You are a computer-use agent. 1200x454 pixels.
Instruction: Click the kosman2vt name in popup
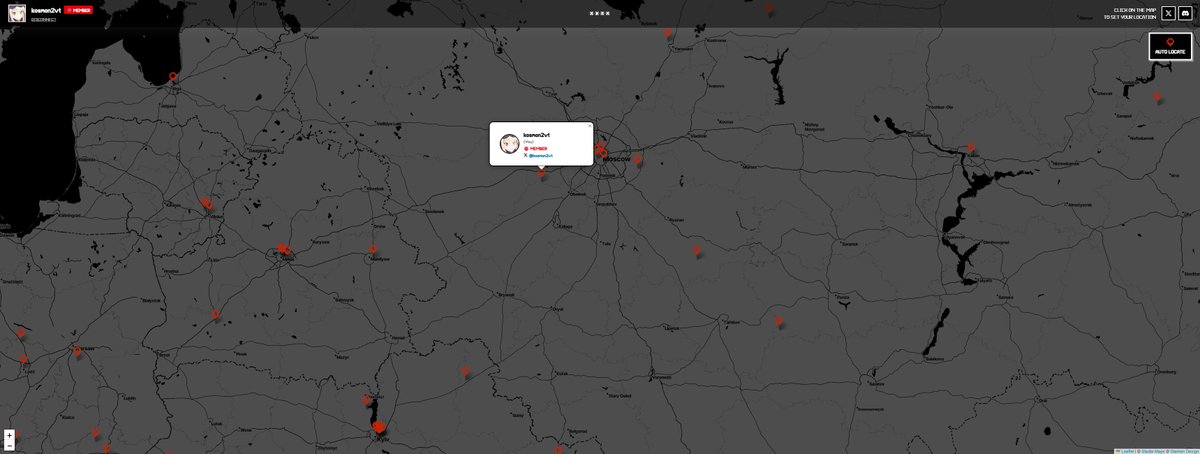pyautogui.click(x=537, y=134)
